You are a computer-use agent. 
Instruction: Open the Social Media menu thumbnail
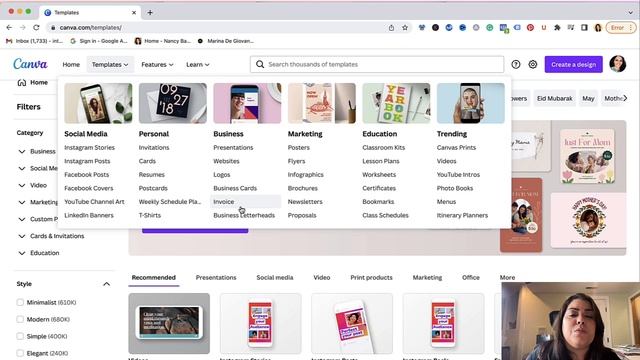point(98,103)
